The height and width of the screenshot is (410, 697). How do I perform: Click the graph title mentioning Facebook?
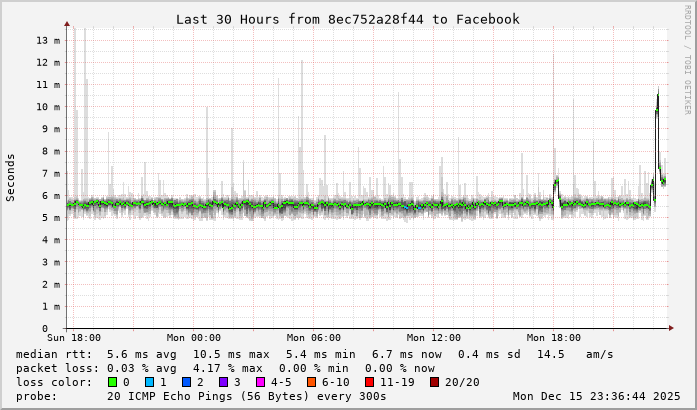pos(347,19)
